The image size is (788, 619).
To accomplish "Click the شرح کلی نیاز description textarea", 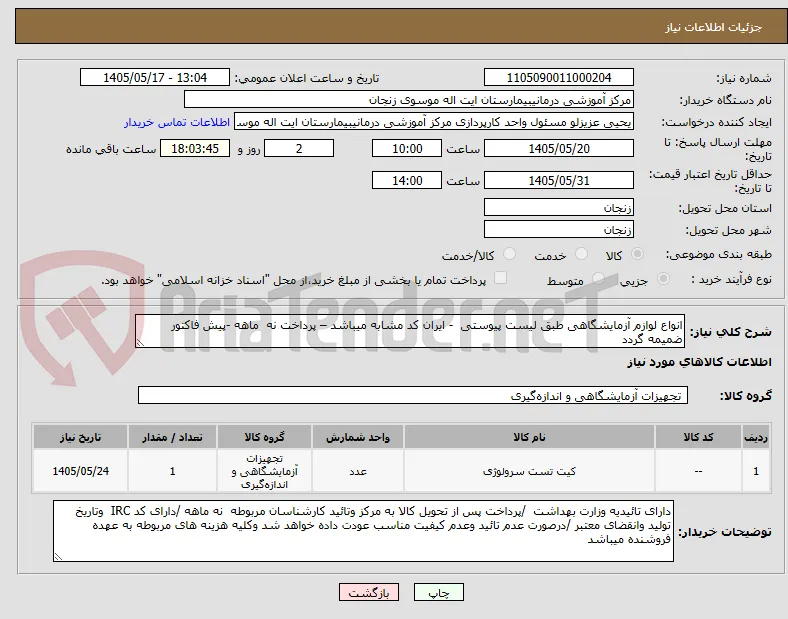I will pyautogui.click(x=410, y=332).
